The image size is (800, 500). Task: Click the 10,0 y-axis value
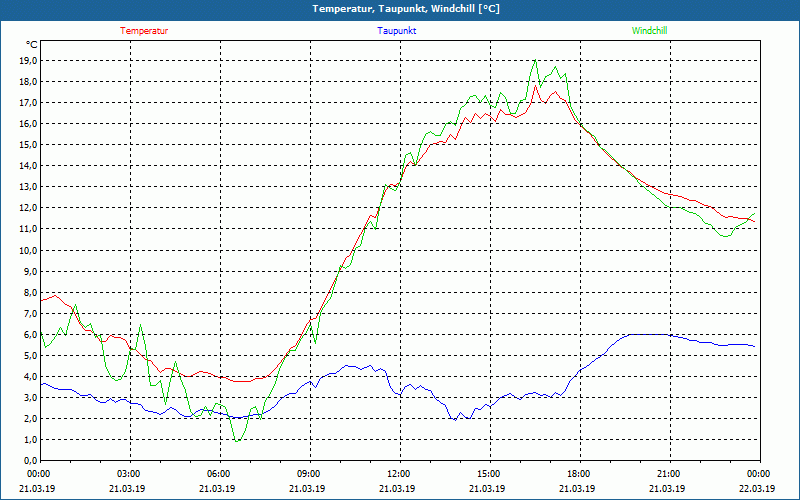click(28, 250)
